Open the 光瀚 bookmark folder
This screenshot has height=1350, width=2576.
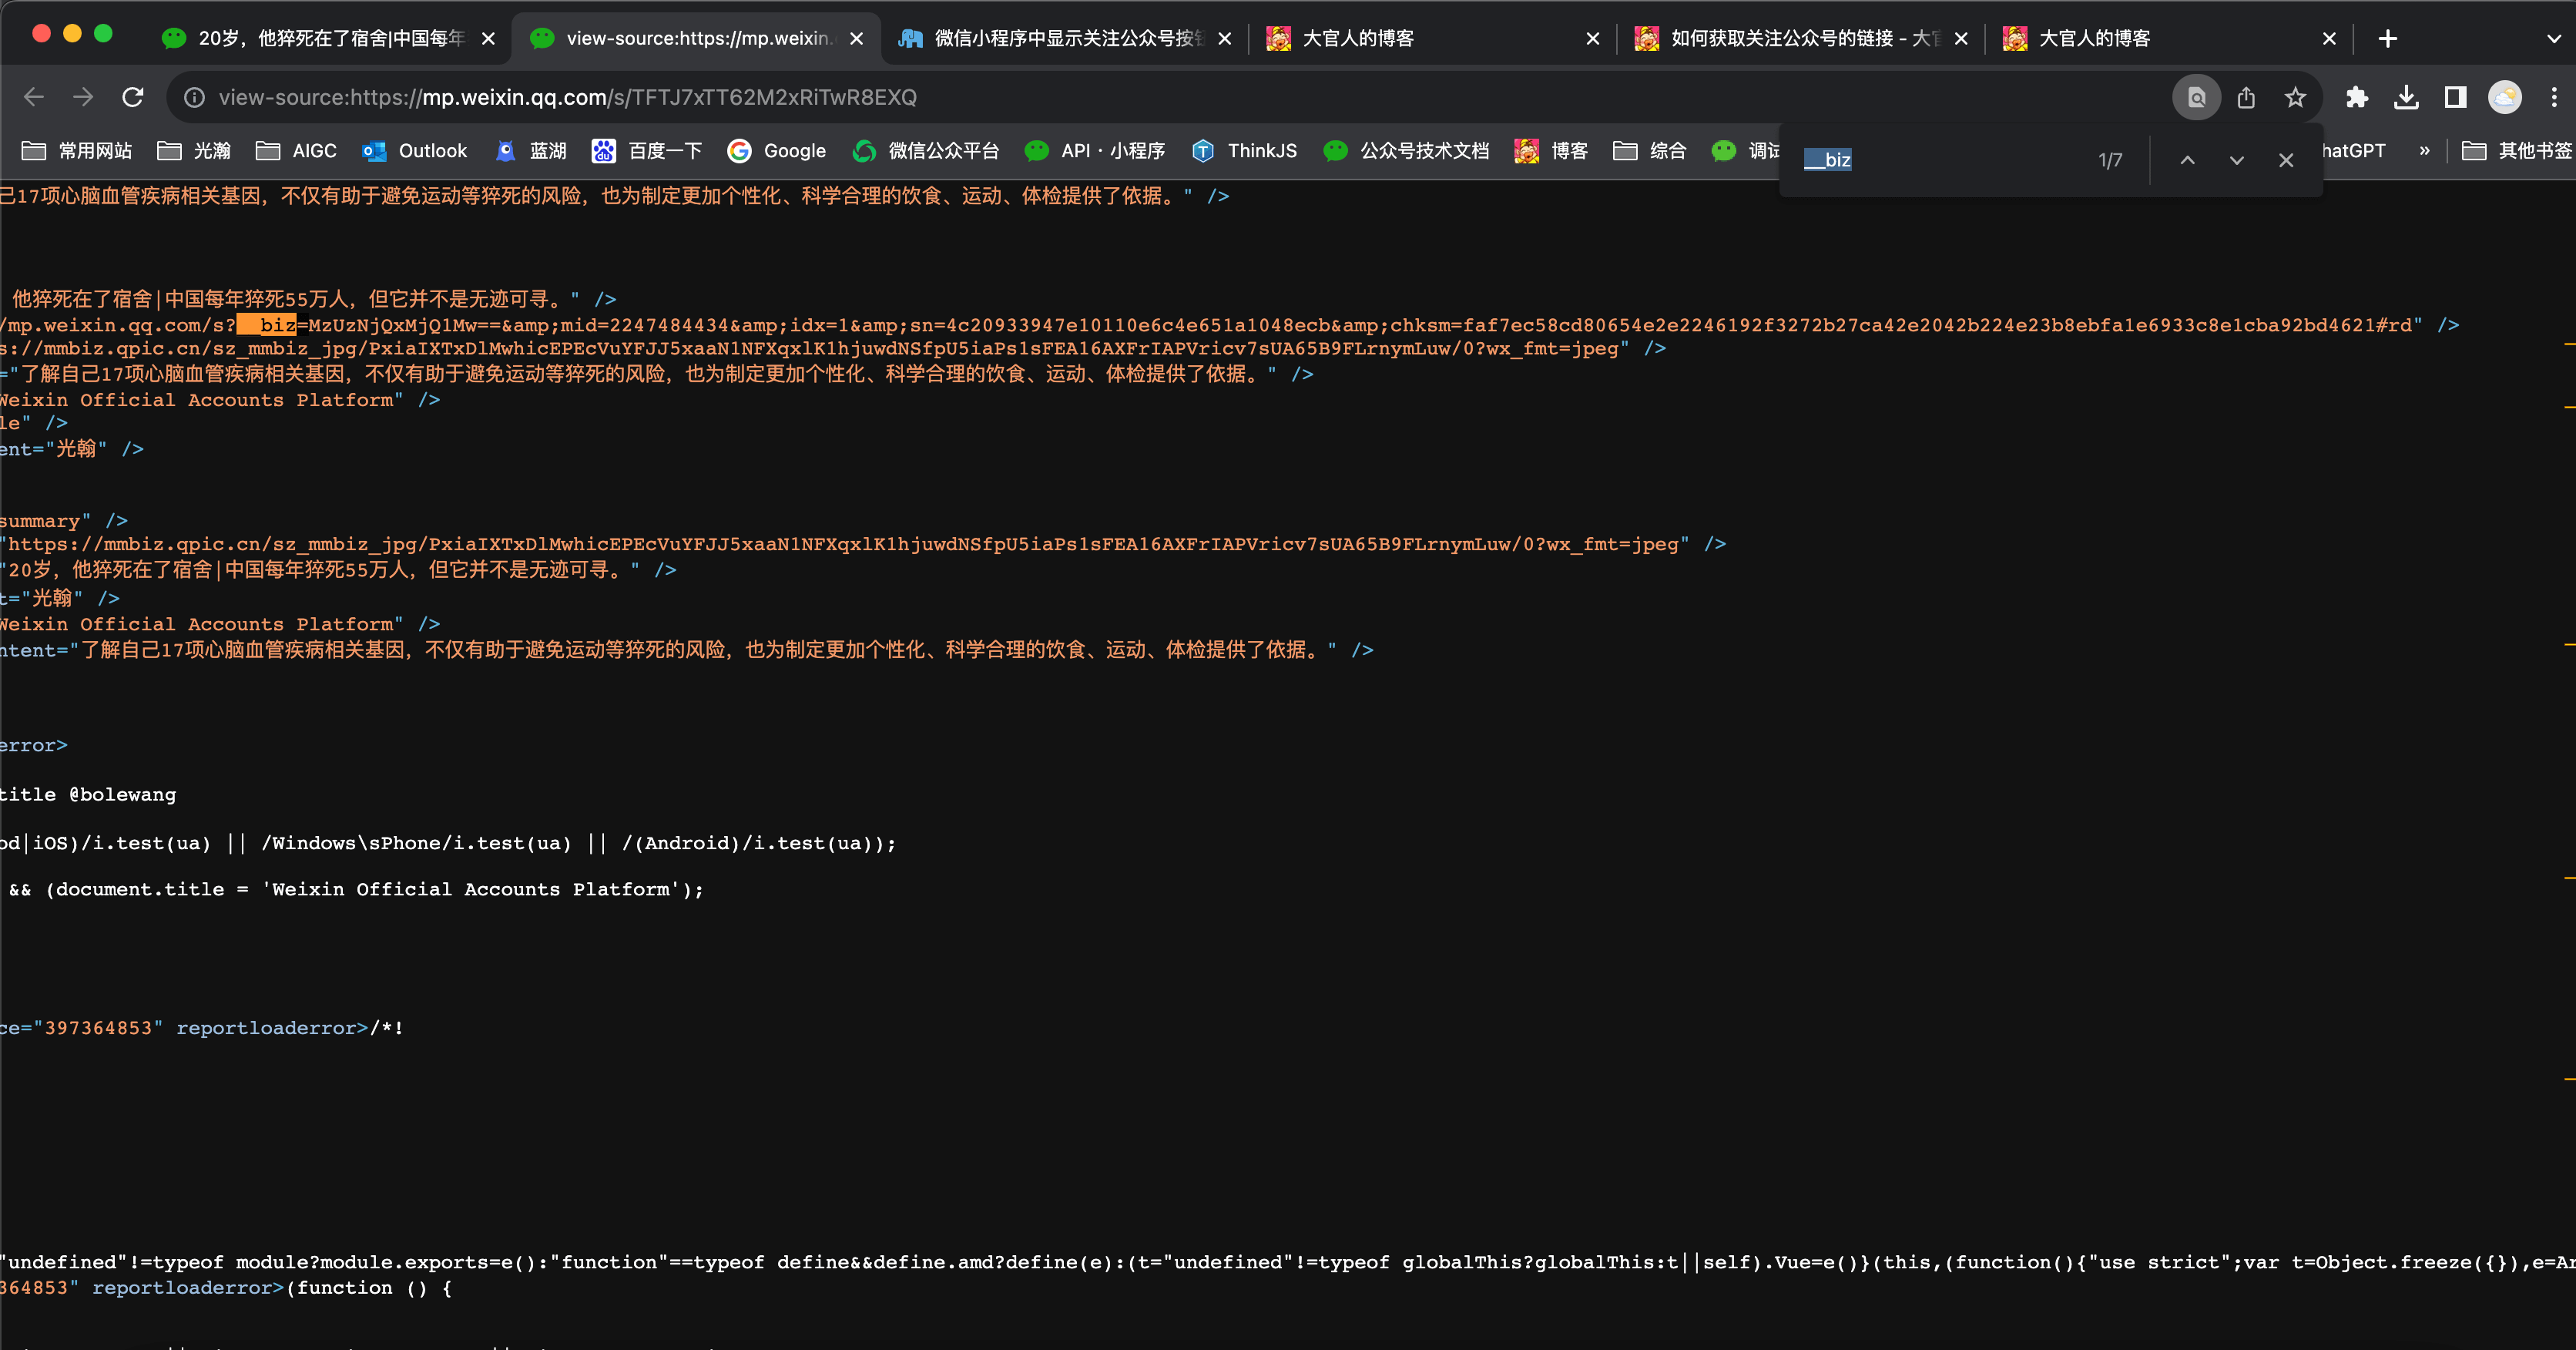pyautogui.click(x=194, y=151)
